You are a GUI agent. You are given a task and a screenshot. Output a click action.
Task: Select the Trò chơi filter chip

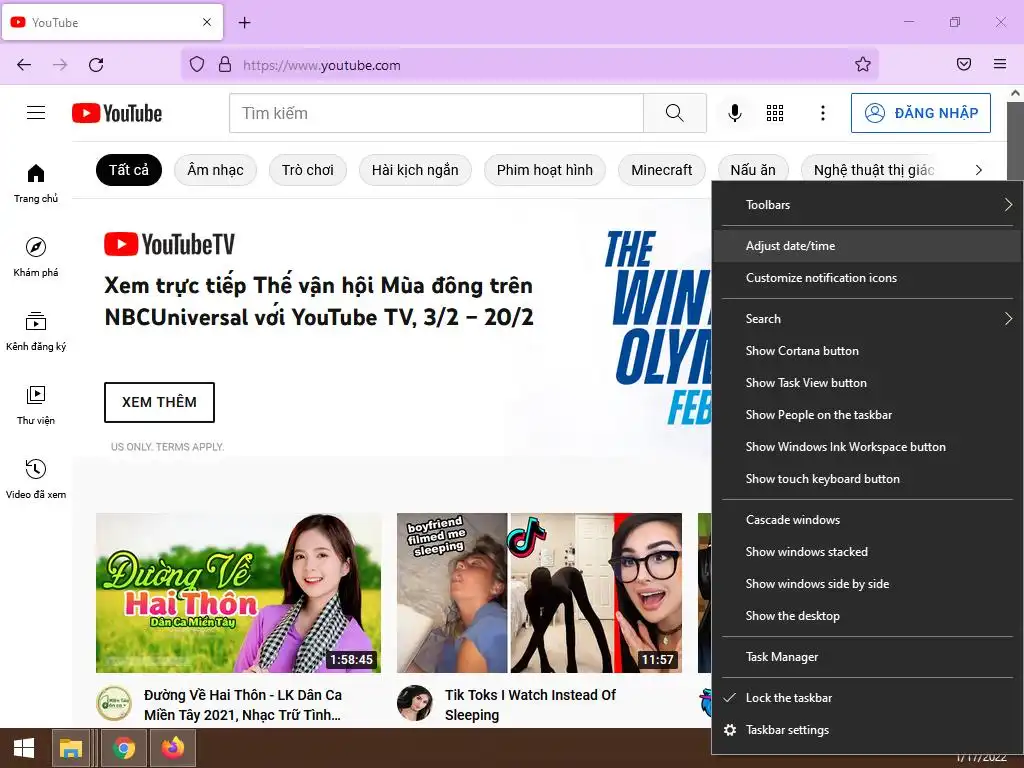(308, 170)
